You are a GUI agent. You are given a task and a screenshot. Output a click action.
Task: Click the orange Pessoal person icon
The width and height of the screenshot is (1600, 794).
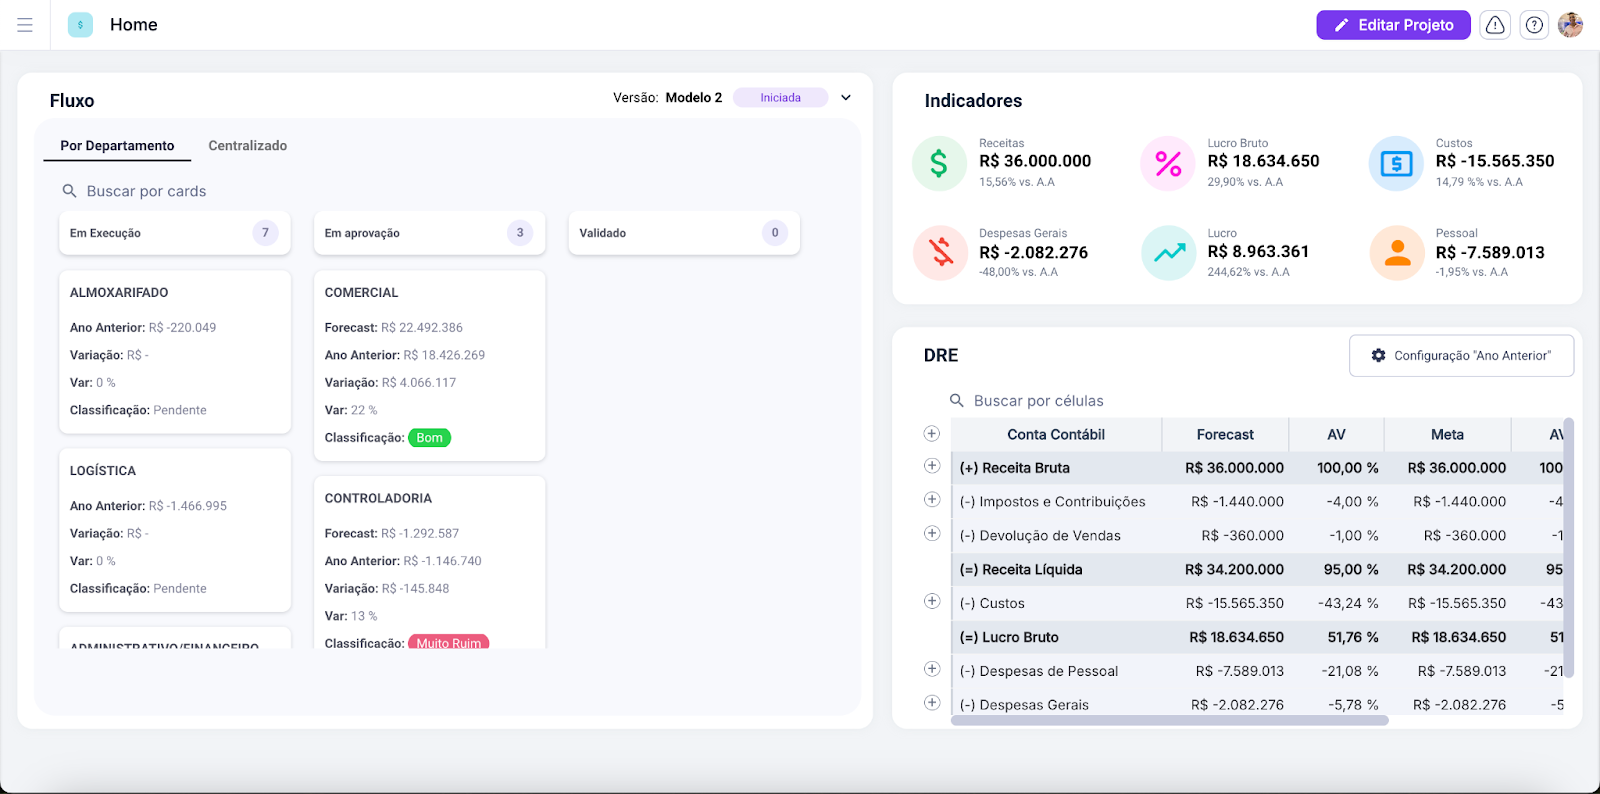[x=1397, y=253]
